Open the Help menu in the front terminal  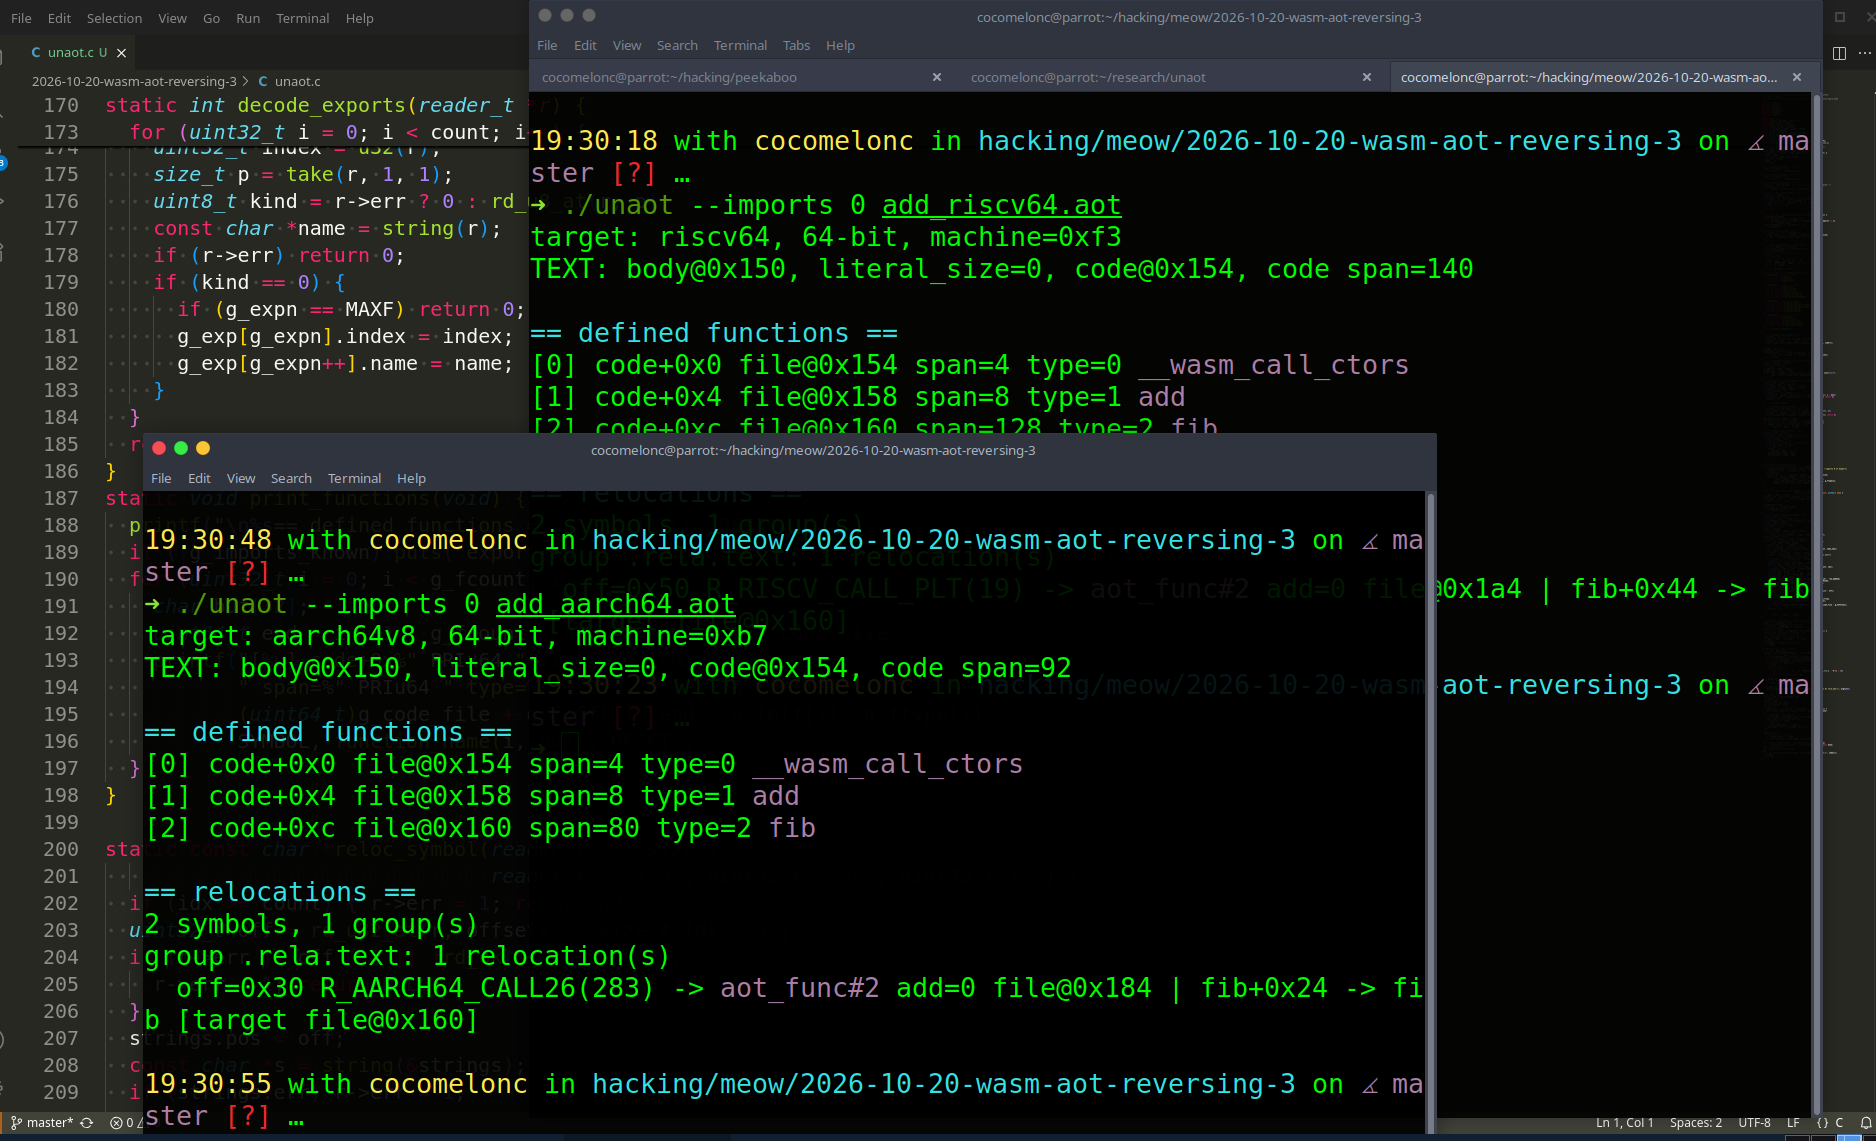pyautogui.click(x=411, y=478)
